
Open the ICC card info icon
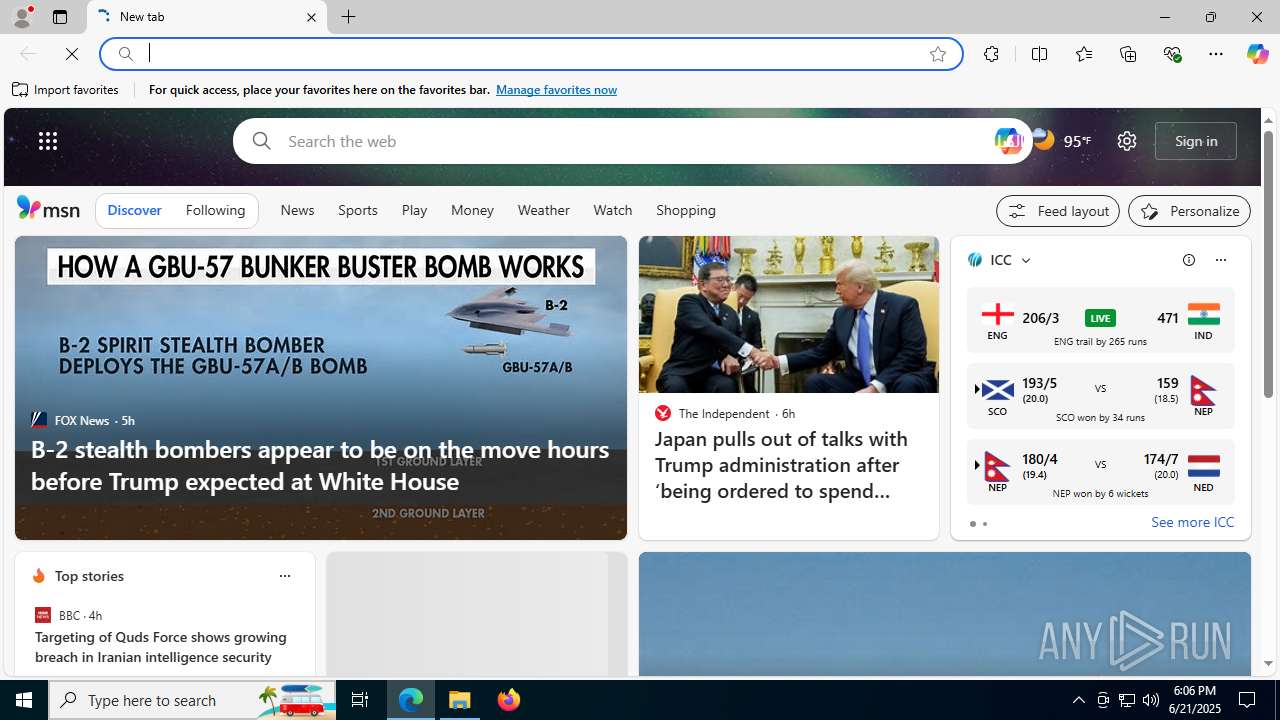click(1188, 260)
